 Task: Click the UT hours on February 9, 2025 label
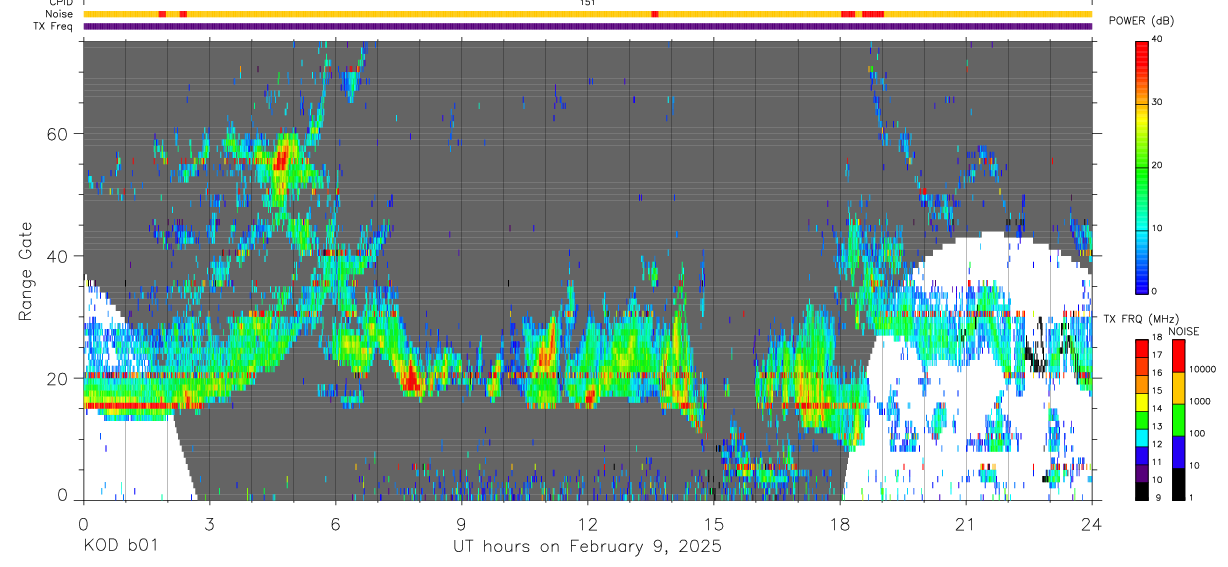pyautogui.click(x=586, y=547)
